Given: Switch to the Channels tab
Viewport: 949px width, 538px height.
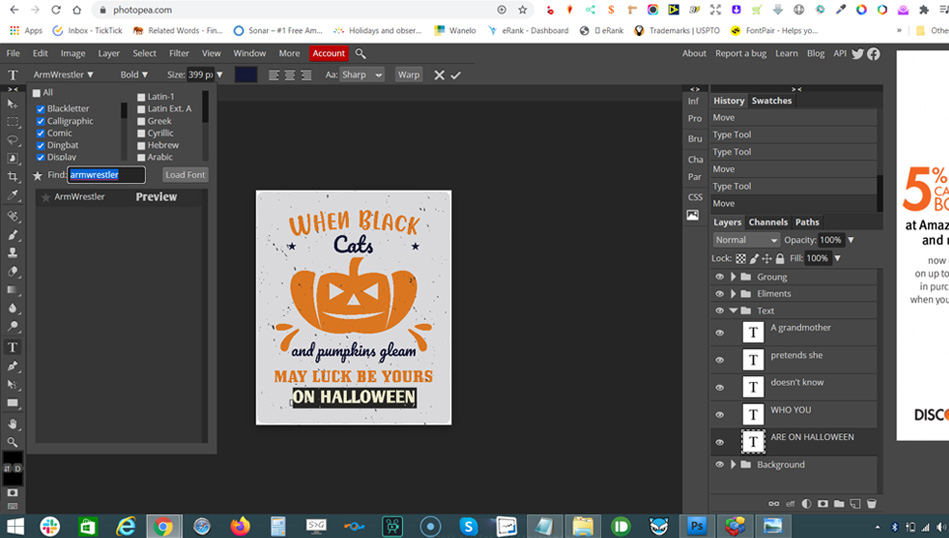Looking at the screenshot, I should tap(768, 222).
